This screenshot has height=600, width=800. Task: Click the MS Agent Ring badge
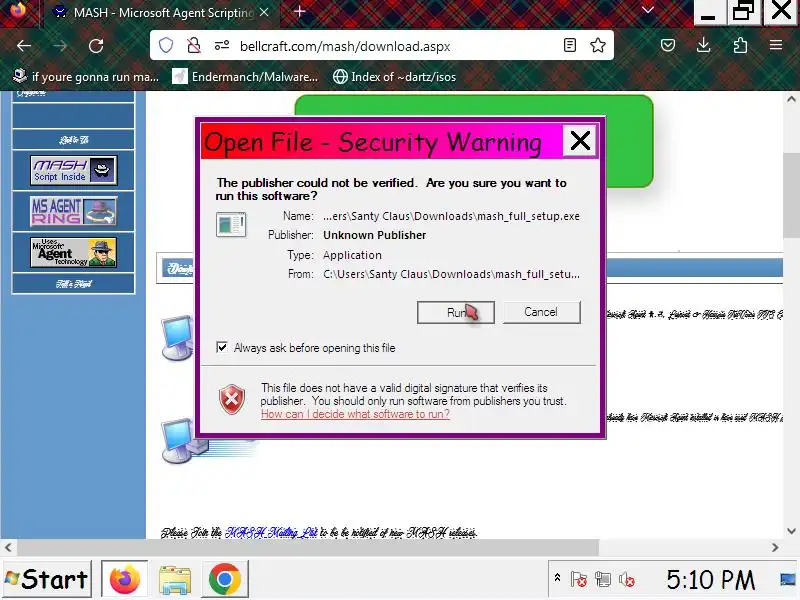point(73,211)
